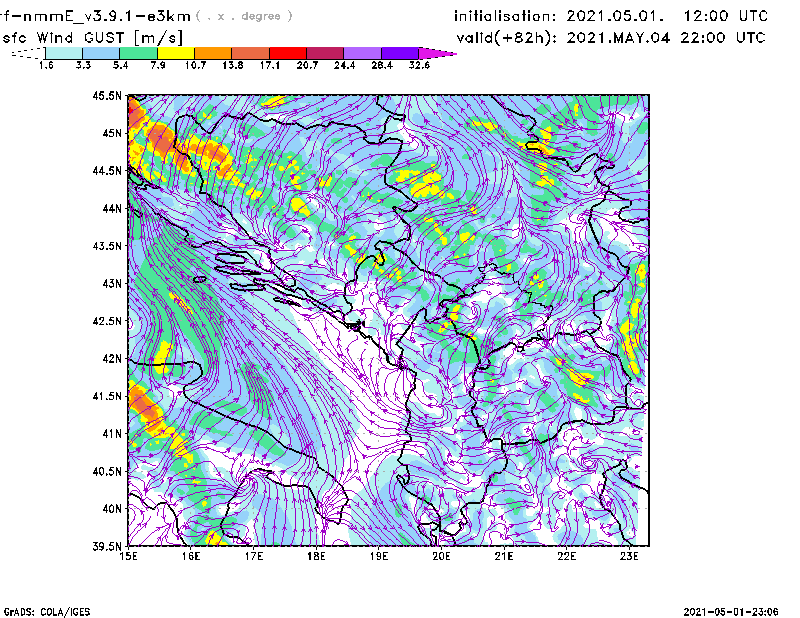The image size is (800, 618).
Task: Pick the bright red legend swatch after 17.1
Action: tap(288, 53)
